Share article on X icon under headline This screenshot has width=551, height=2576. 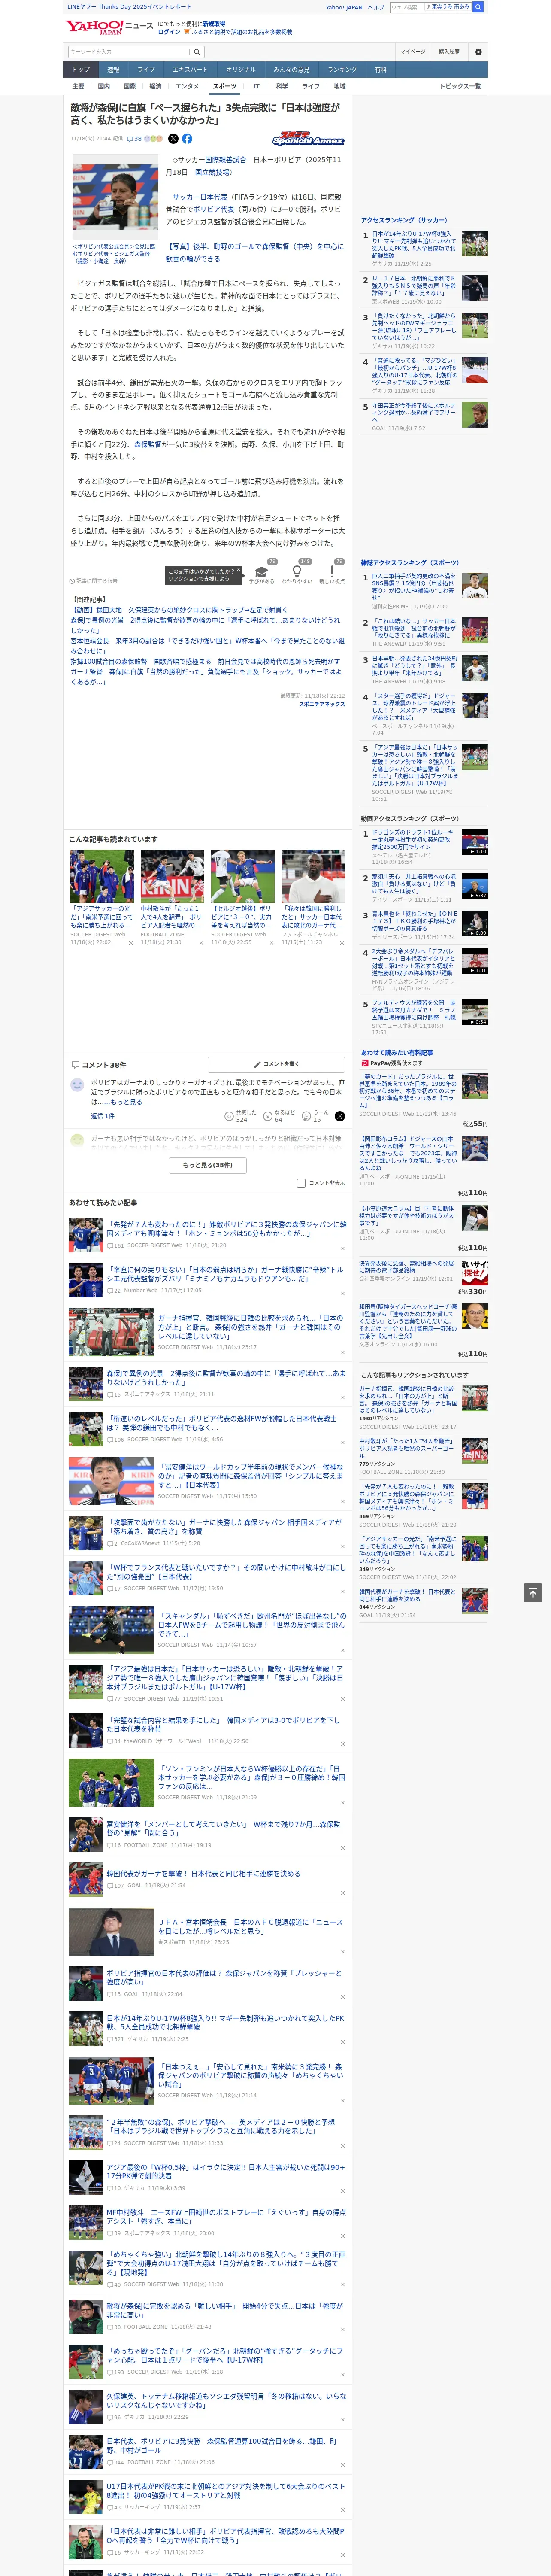coord(172,139)
